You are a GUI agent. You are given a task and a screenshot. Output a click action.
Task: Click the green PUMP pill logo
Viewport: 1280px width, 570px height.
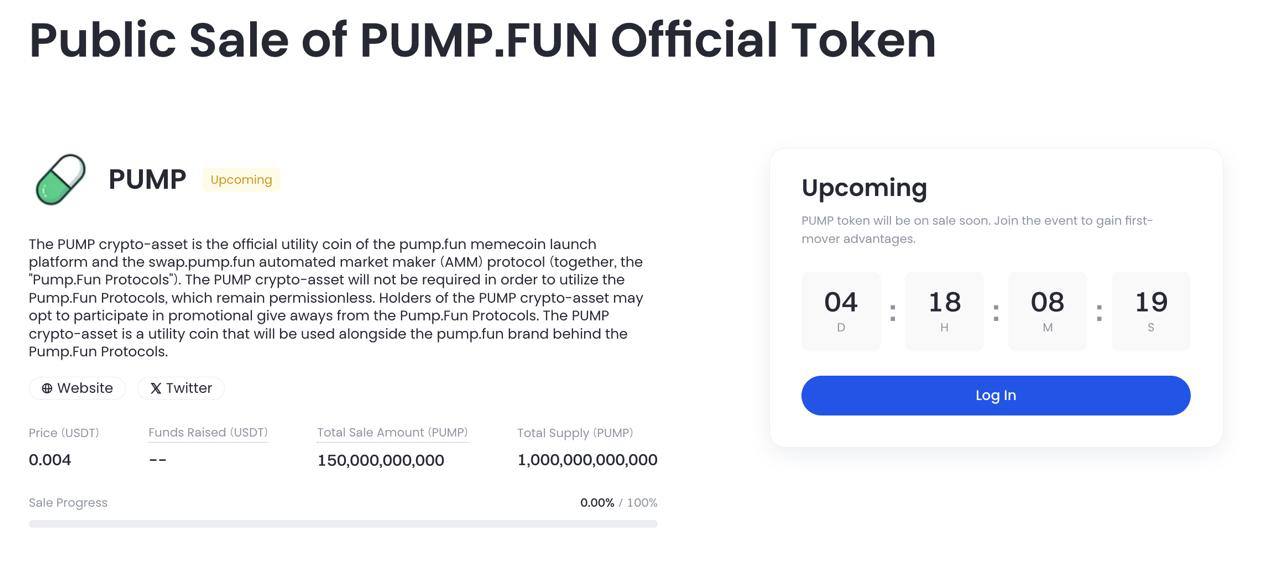61,180
